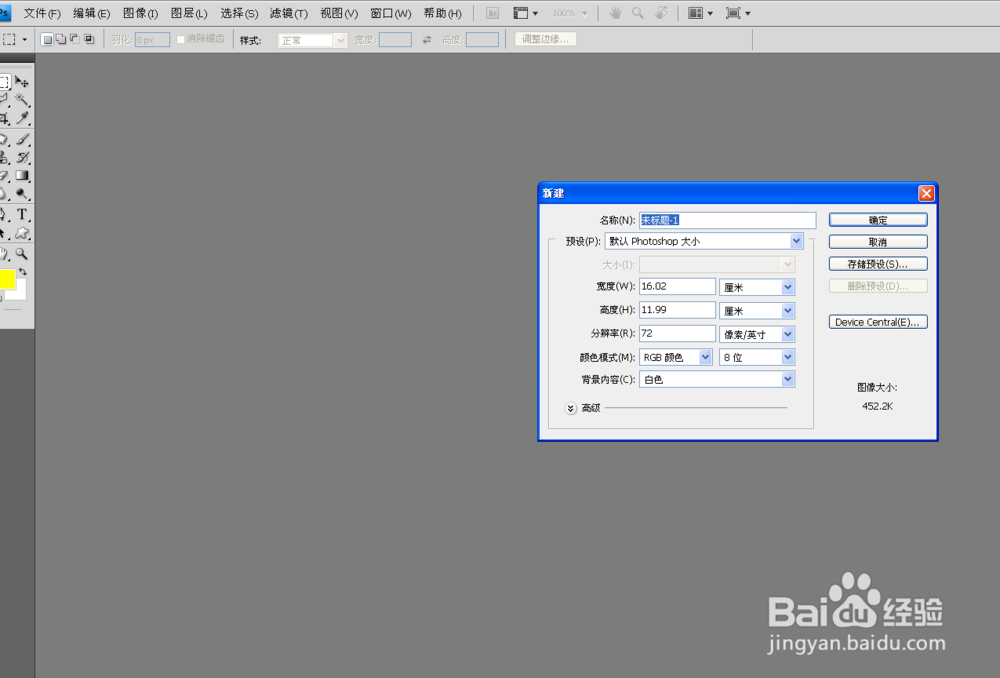The image size is (1000, 678).
Task: Open the 窗口(W) menu
Action: (390, 13)
